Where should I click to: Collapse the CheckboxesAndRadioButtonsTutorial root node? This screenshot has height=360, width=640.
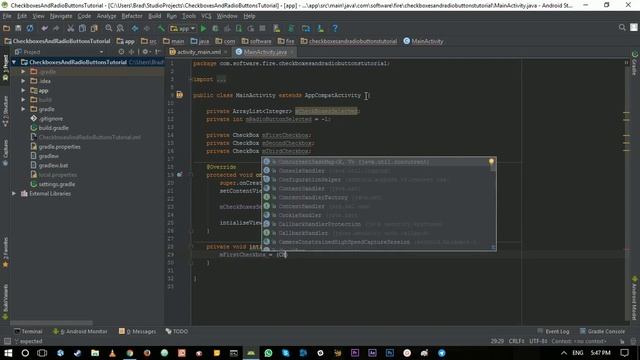click(14, 62)
